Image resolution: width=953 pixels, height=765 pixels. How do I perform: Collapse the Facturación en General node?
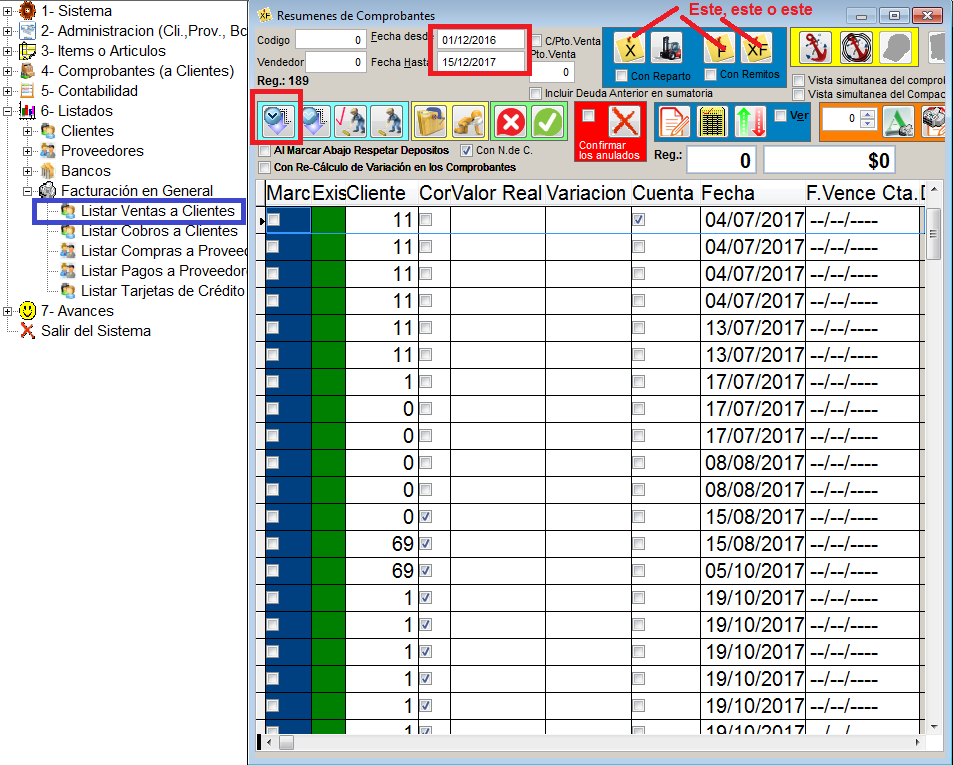pos(28,191)
